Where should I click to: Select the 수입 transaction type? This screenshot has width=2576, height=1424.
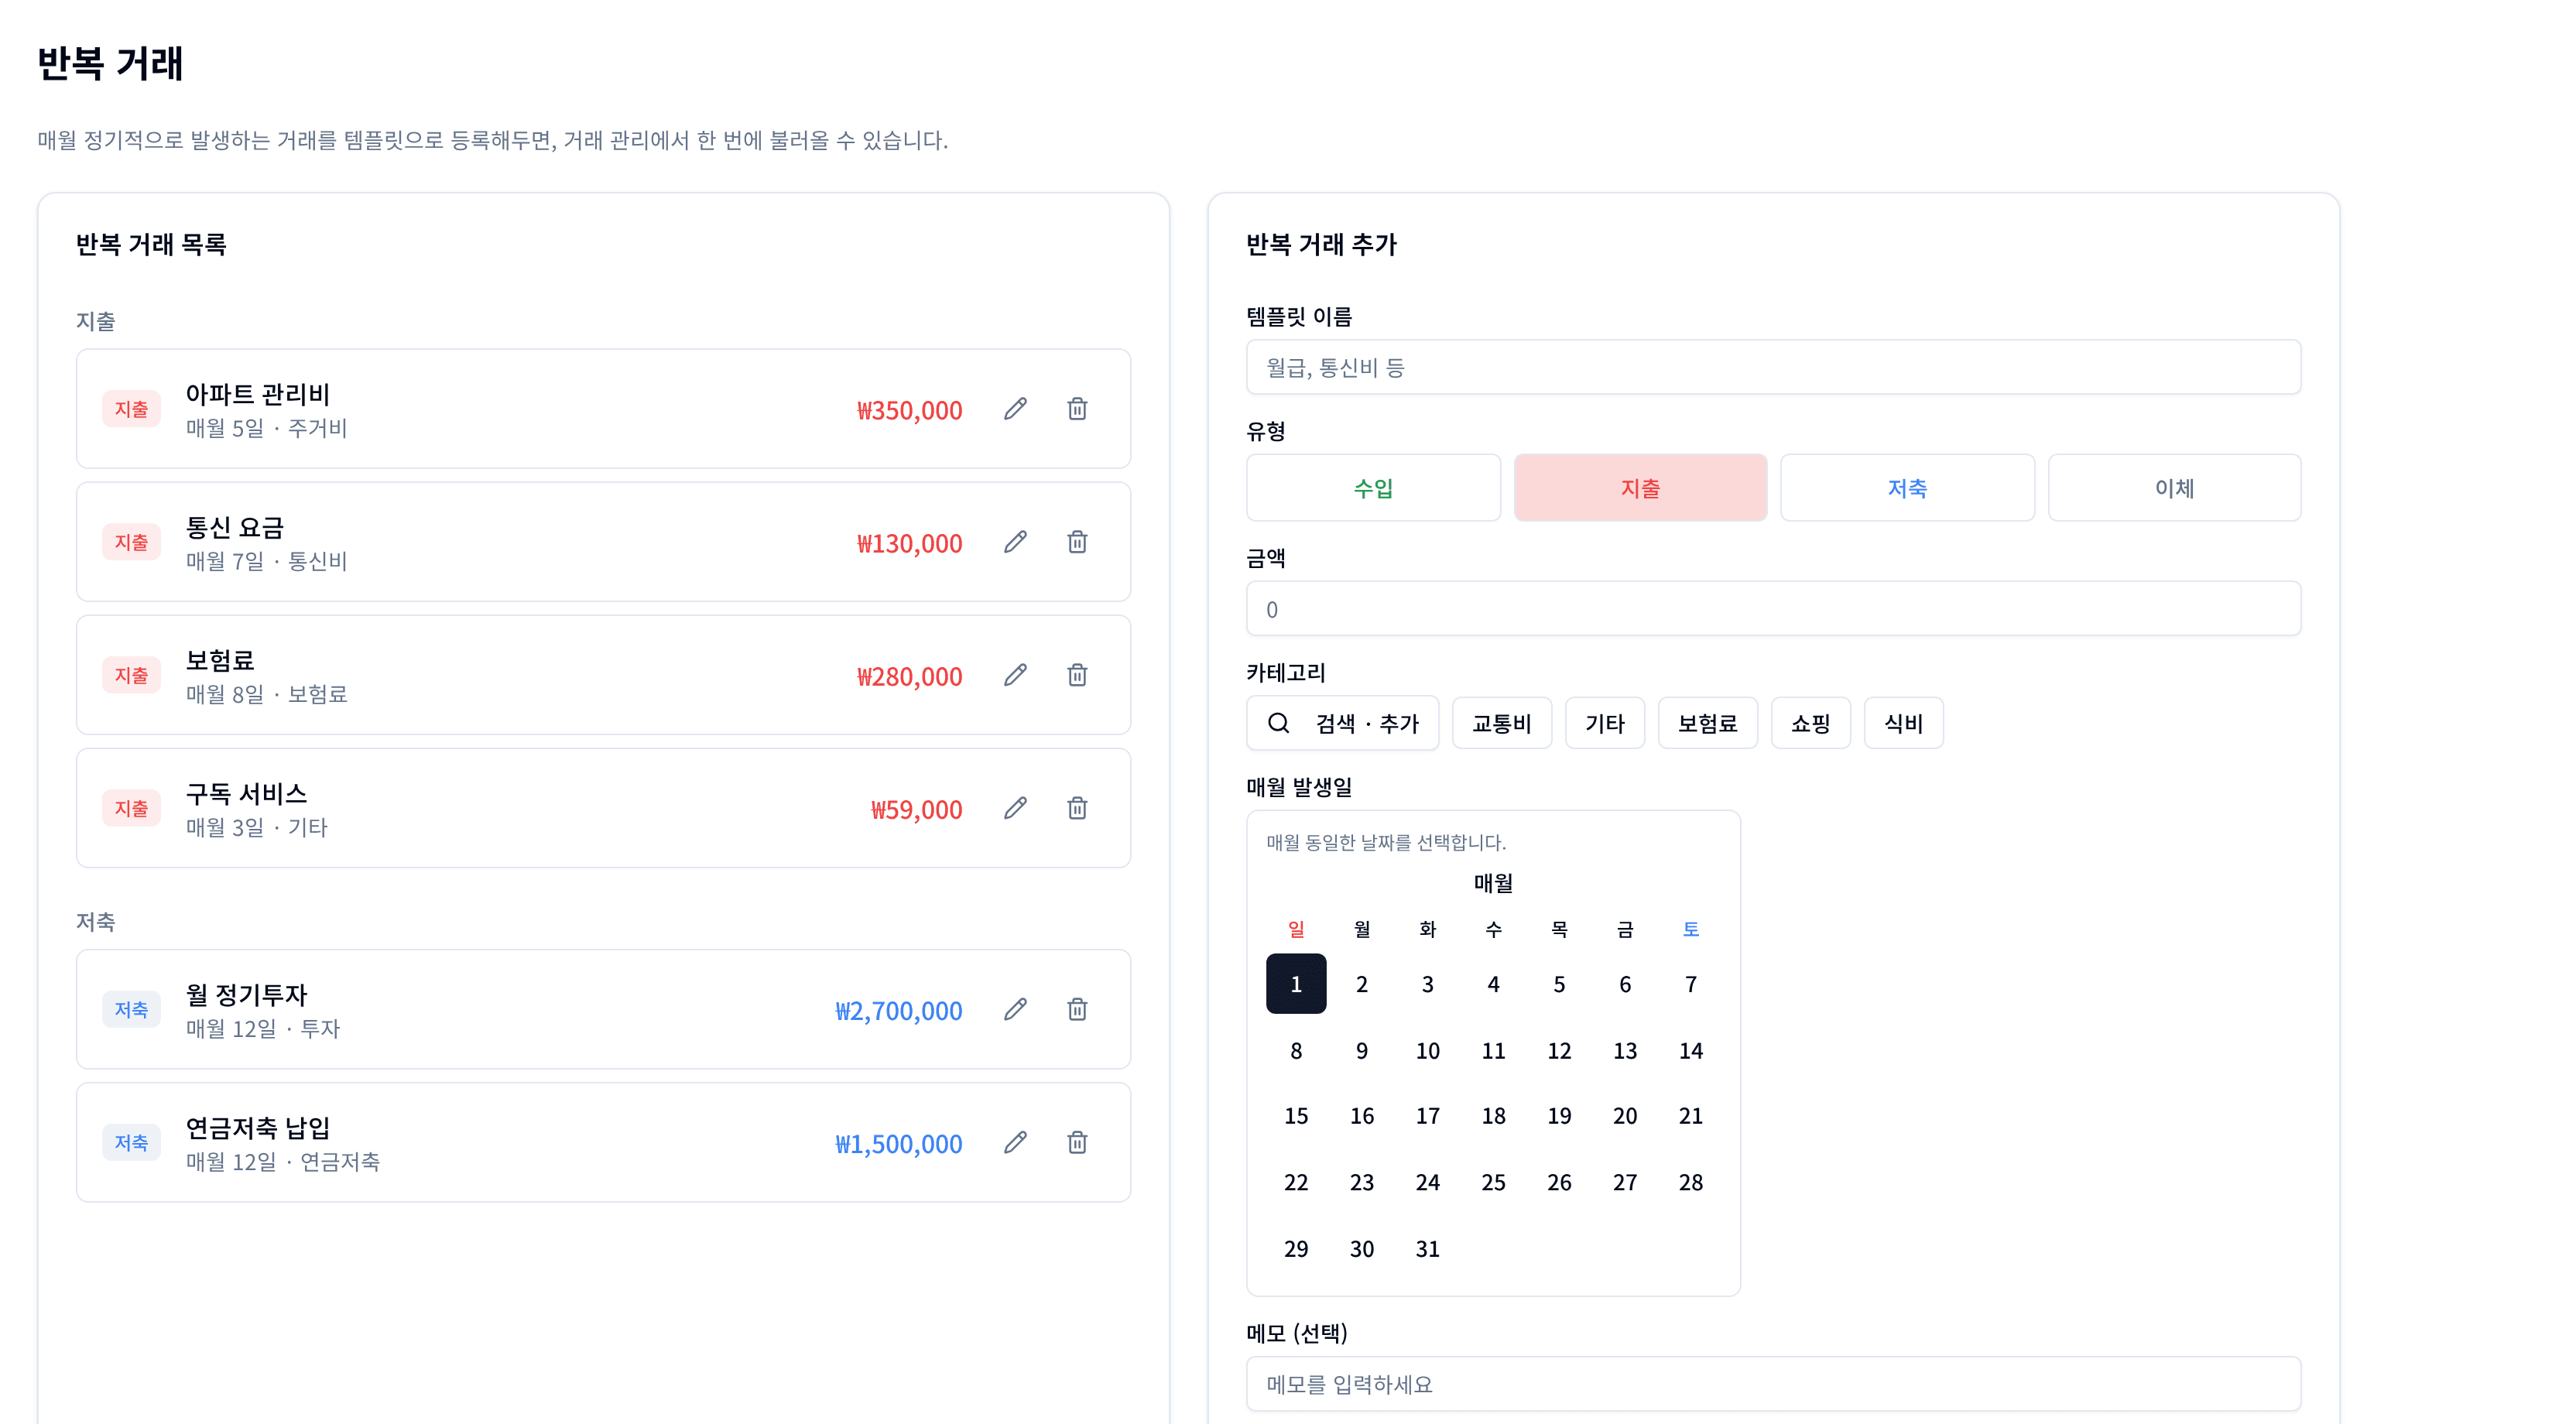(1373, 488)
